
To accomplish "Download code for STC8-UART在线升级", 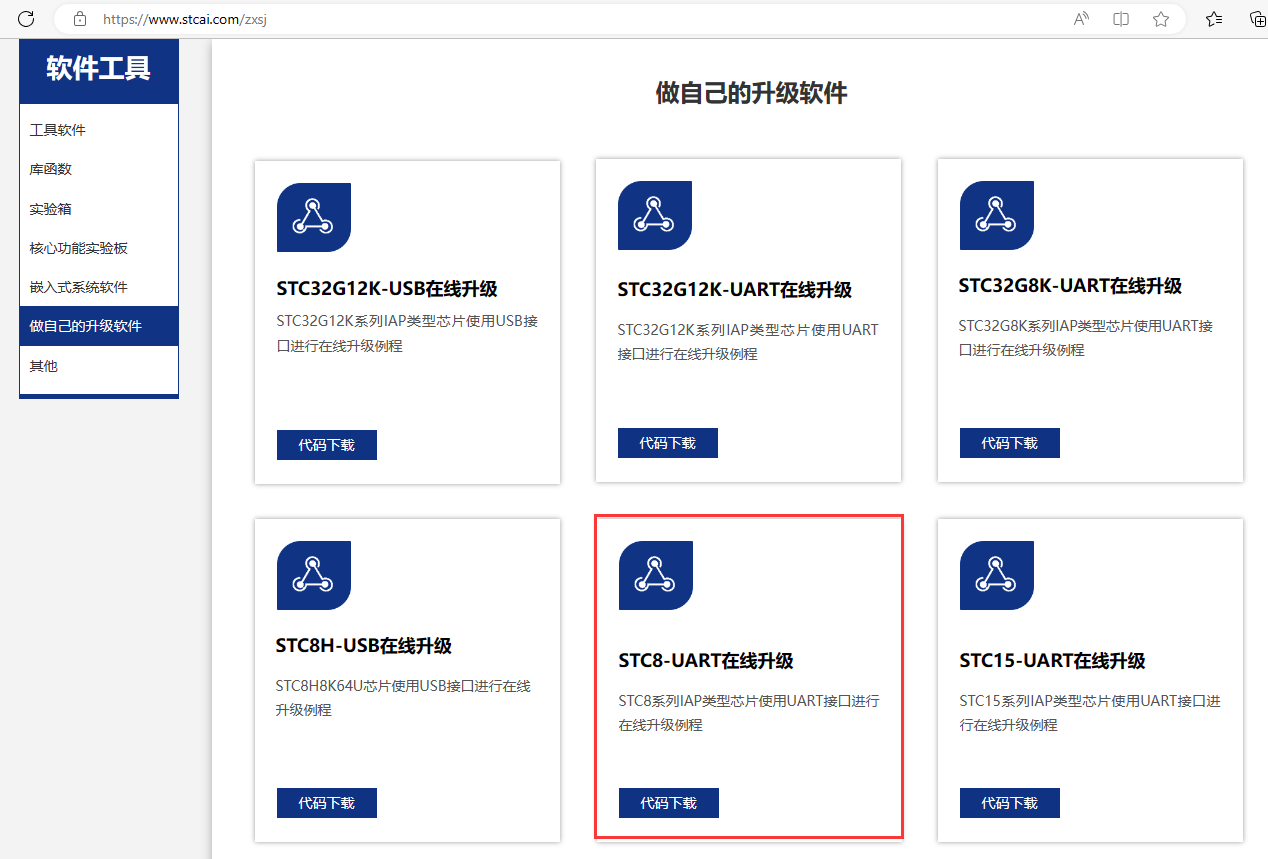I will [x=669, y=803].
